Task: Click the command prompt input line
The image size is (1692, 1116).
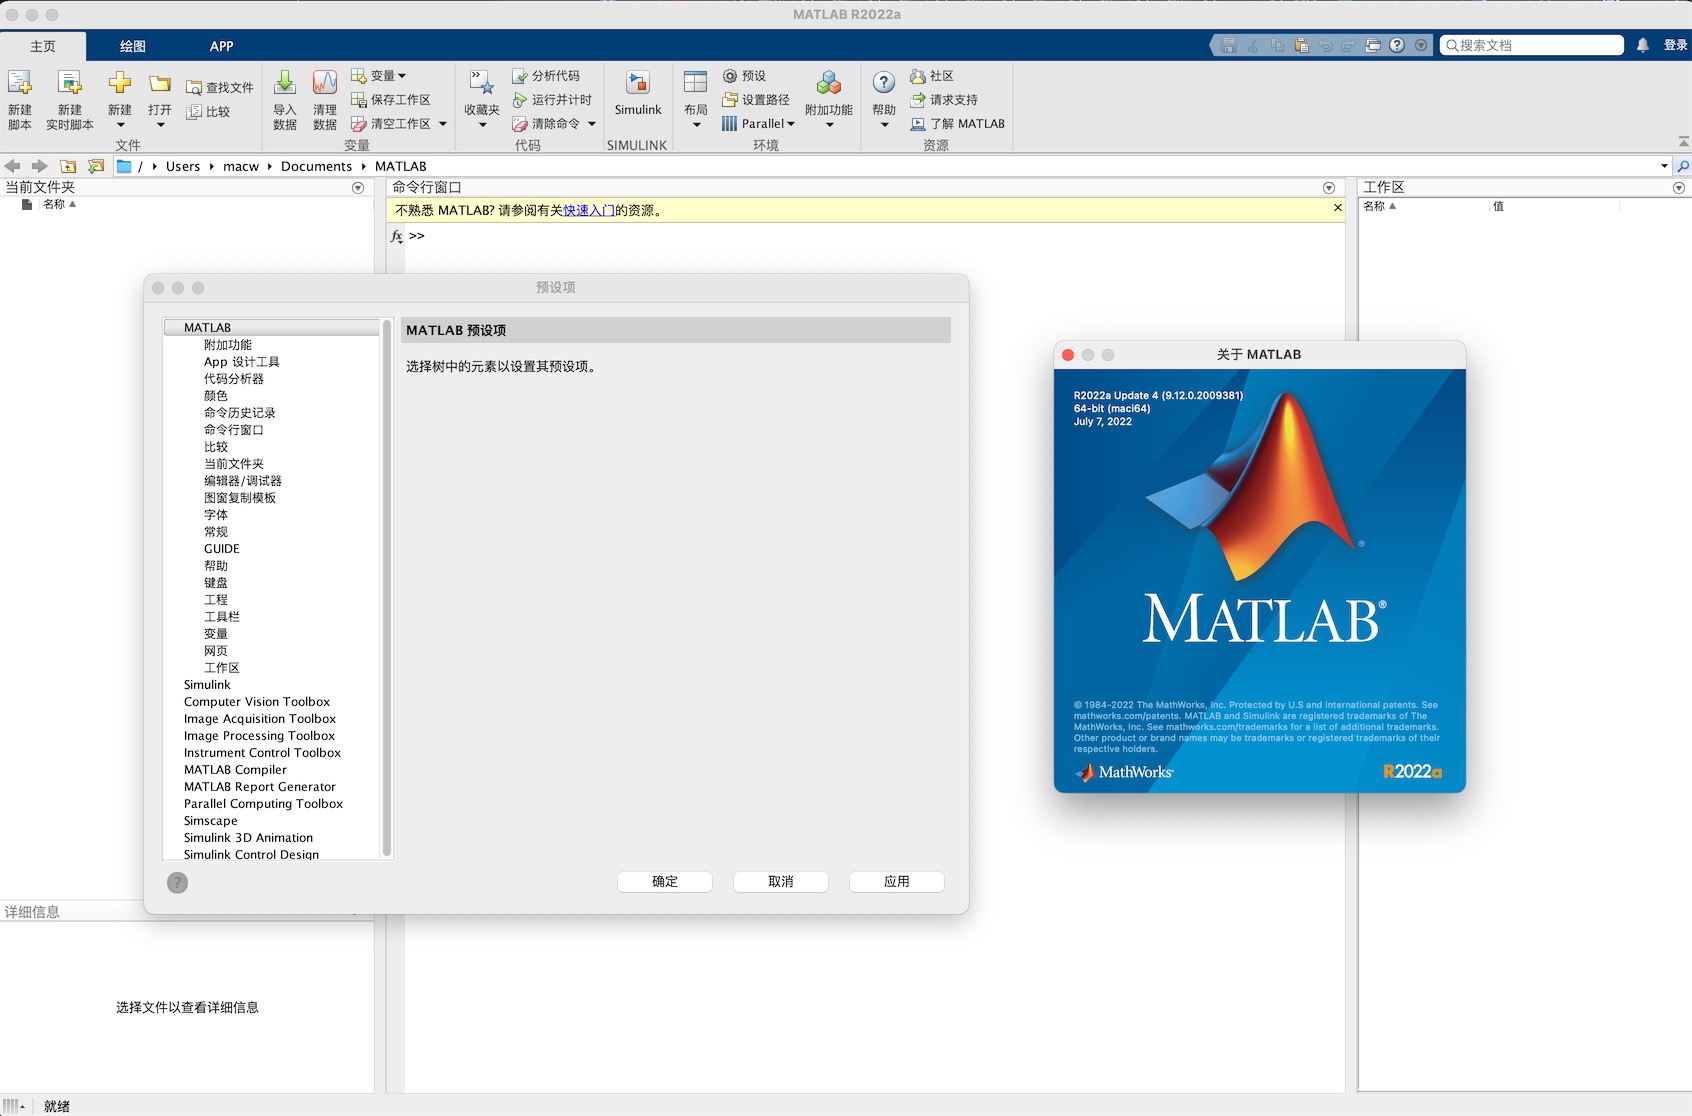Action: 875,236
